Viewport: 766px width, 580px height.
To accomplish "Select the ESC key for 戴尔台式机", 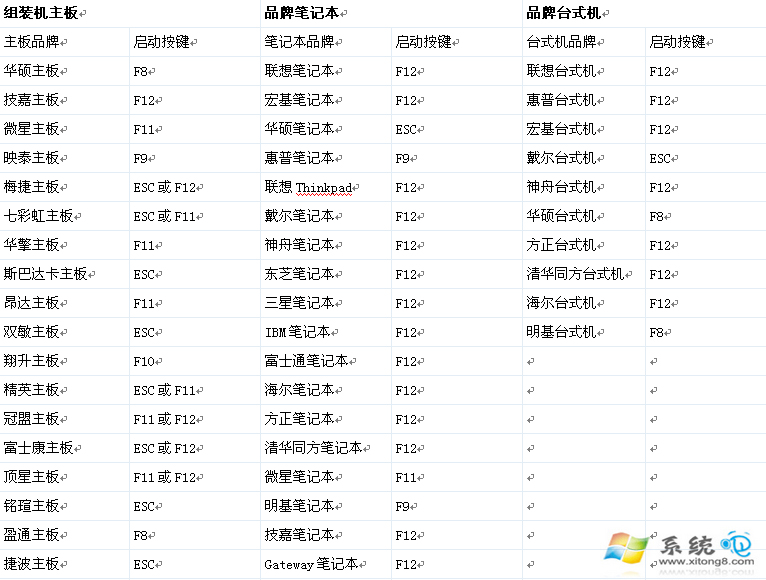I will (x=660, y=159).
